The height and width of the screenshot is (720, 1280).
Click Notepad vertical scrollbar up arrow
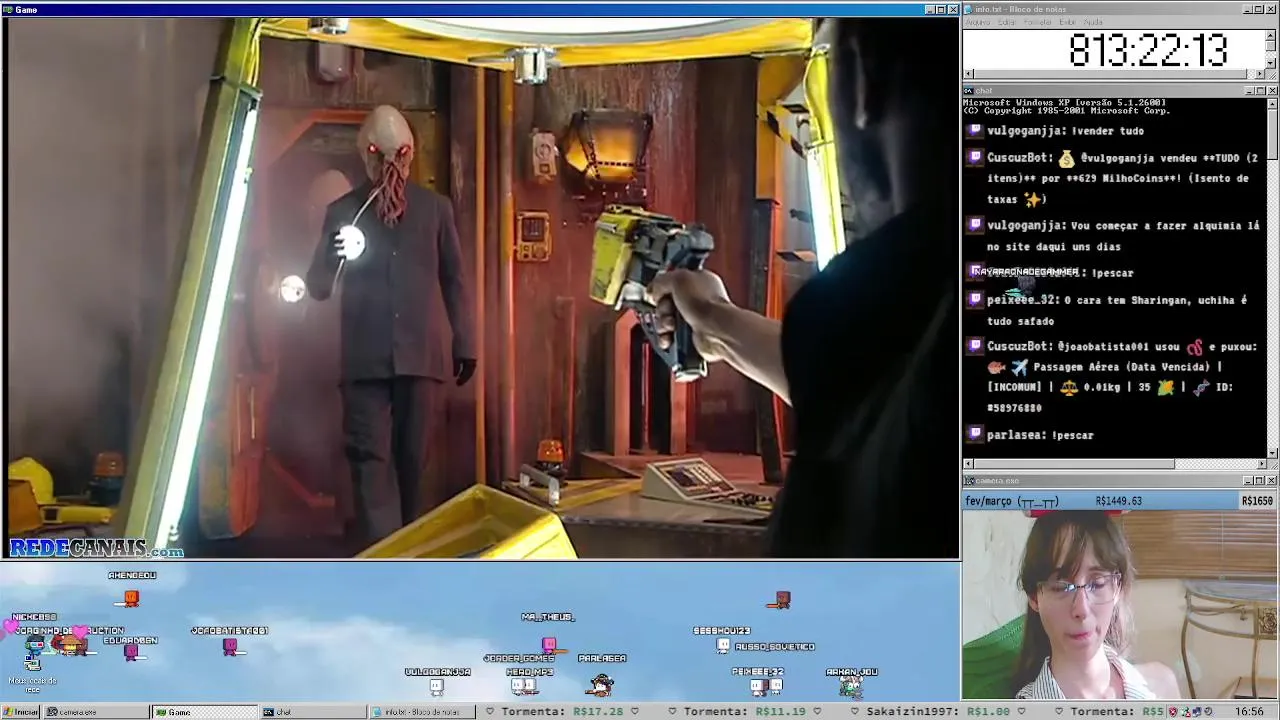tap(1271, 35)
